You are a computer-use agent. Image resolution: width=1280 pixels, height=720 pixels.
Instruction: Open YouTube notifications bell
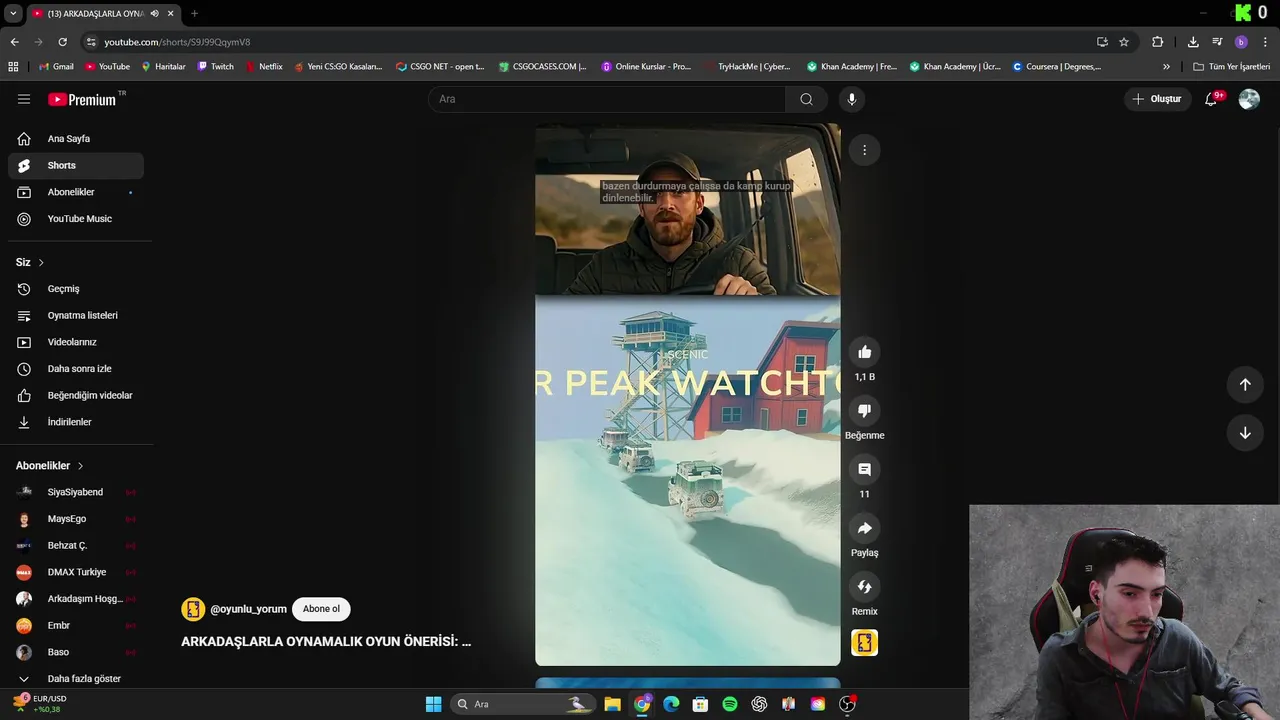(1211, 99)
